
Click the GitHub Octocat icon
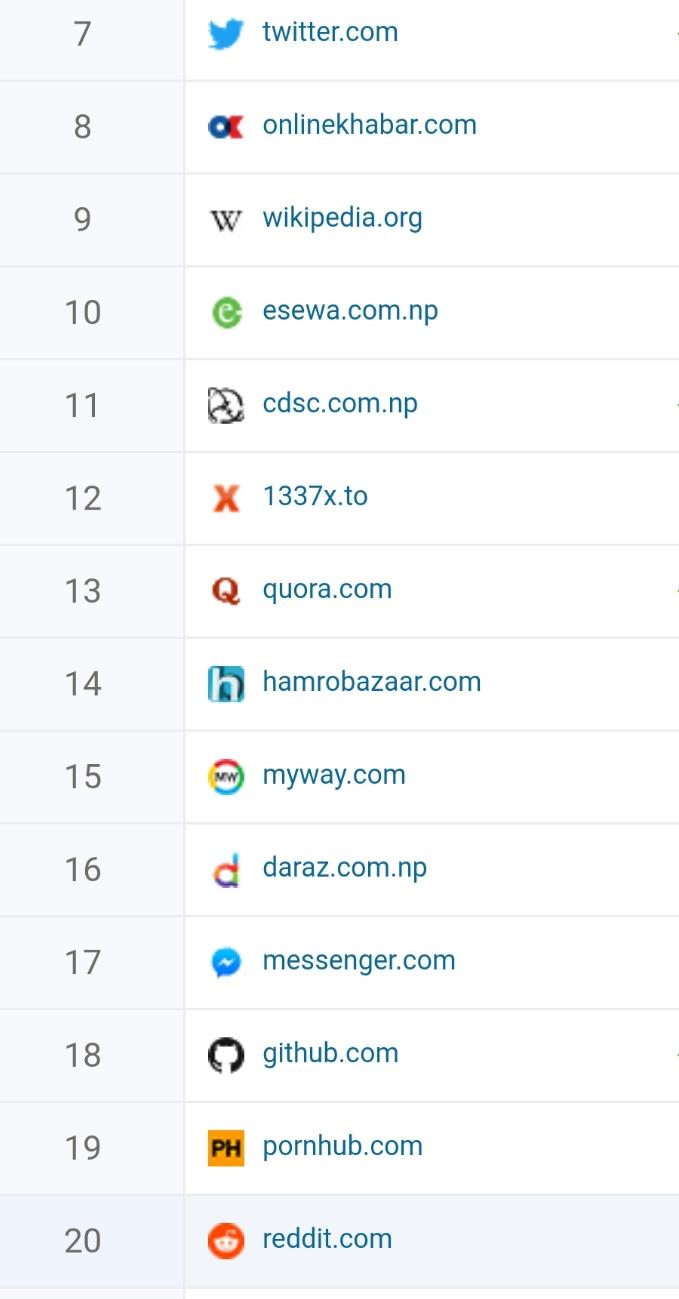226,1053
